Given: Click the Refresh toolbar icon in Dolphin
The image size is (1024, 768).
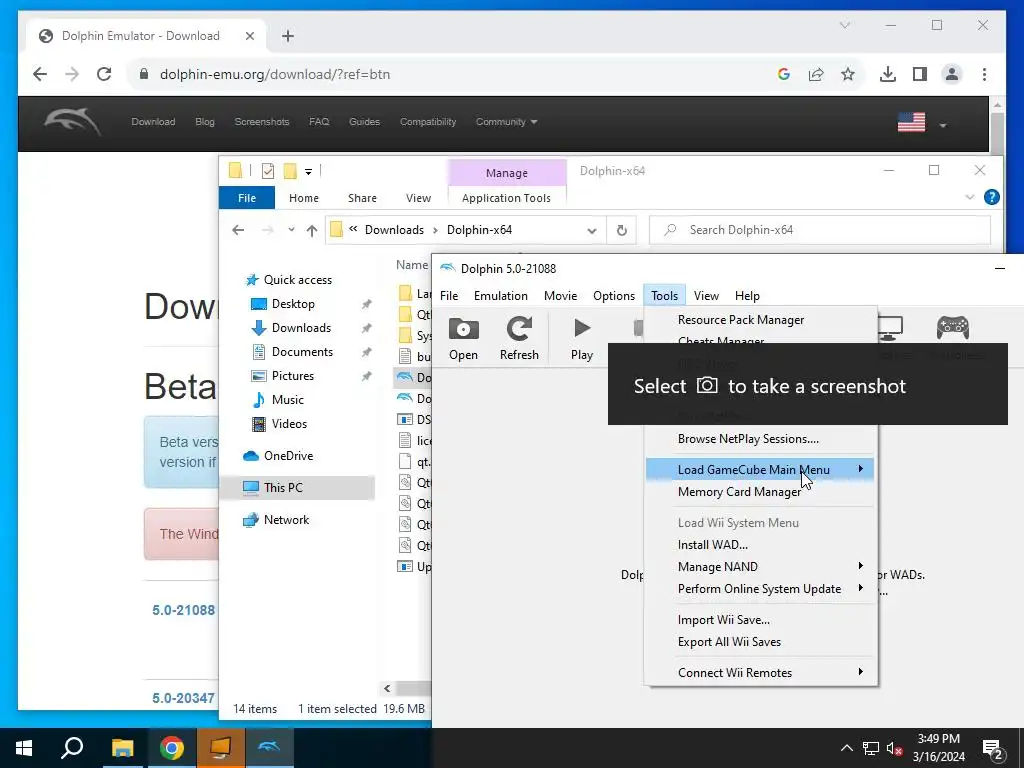Looking at the screenshot, I should pyautogui.click(x=519, y=338).
